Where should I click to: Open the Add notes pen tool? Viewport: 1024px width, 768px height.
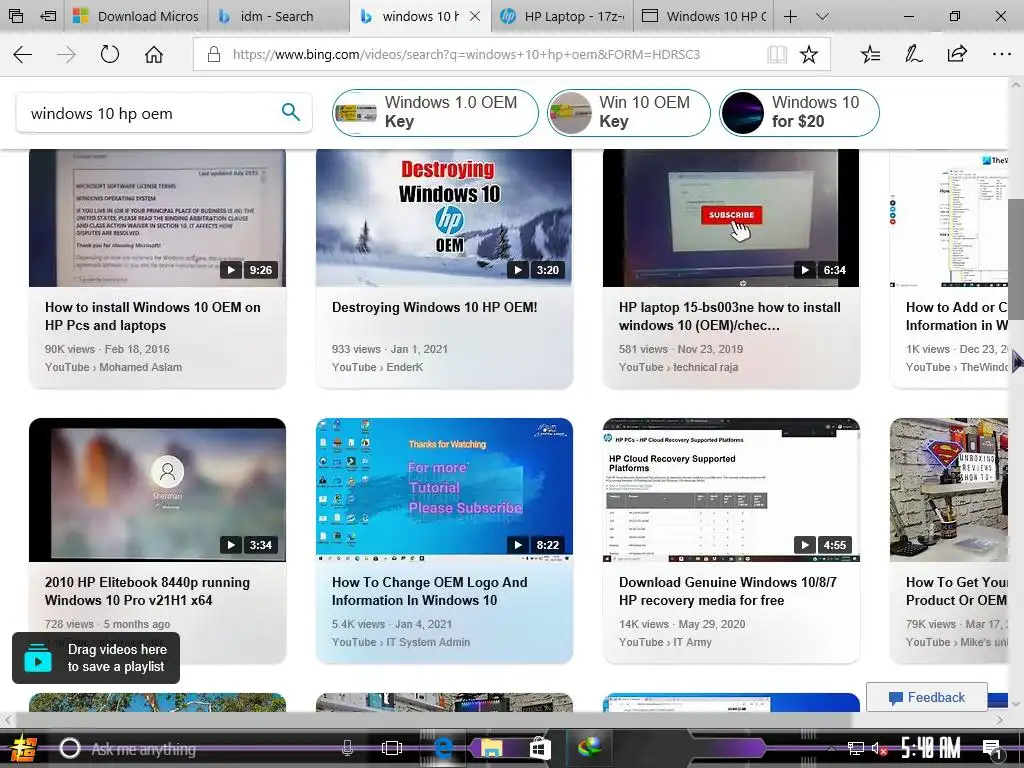coord(914,54)
